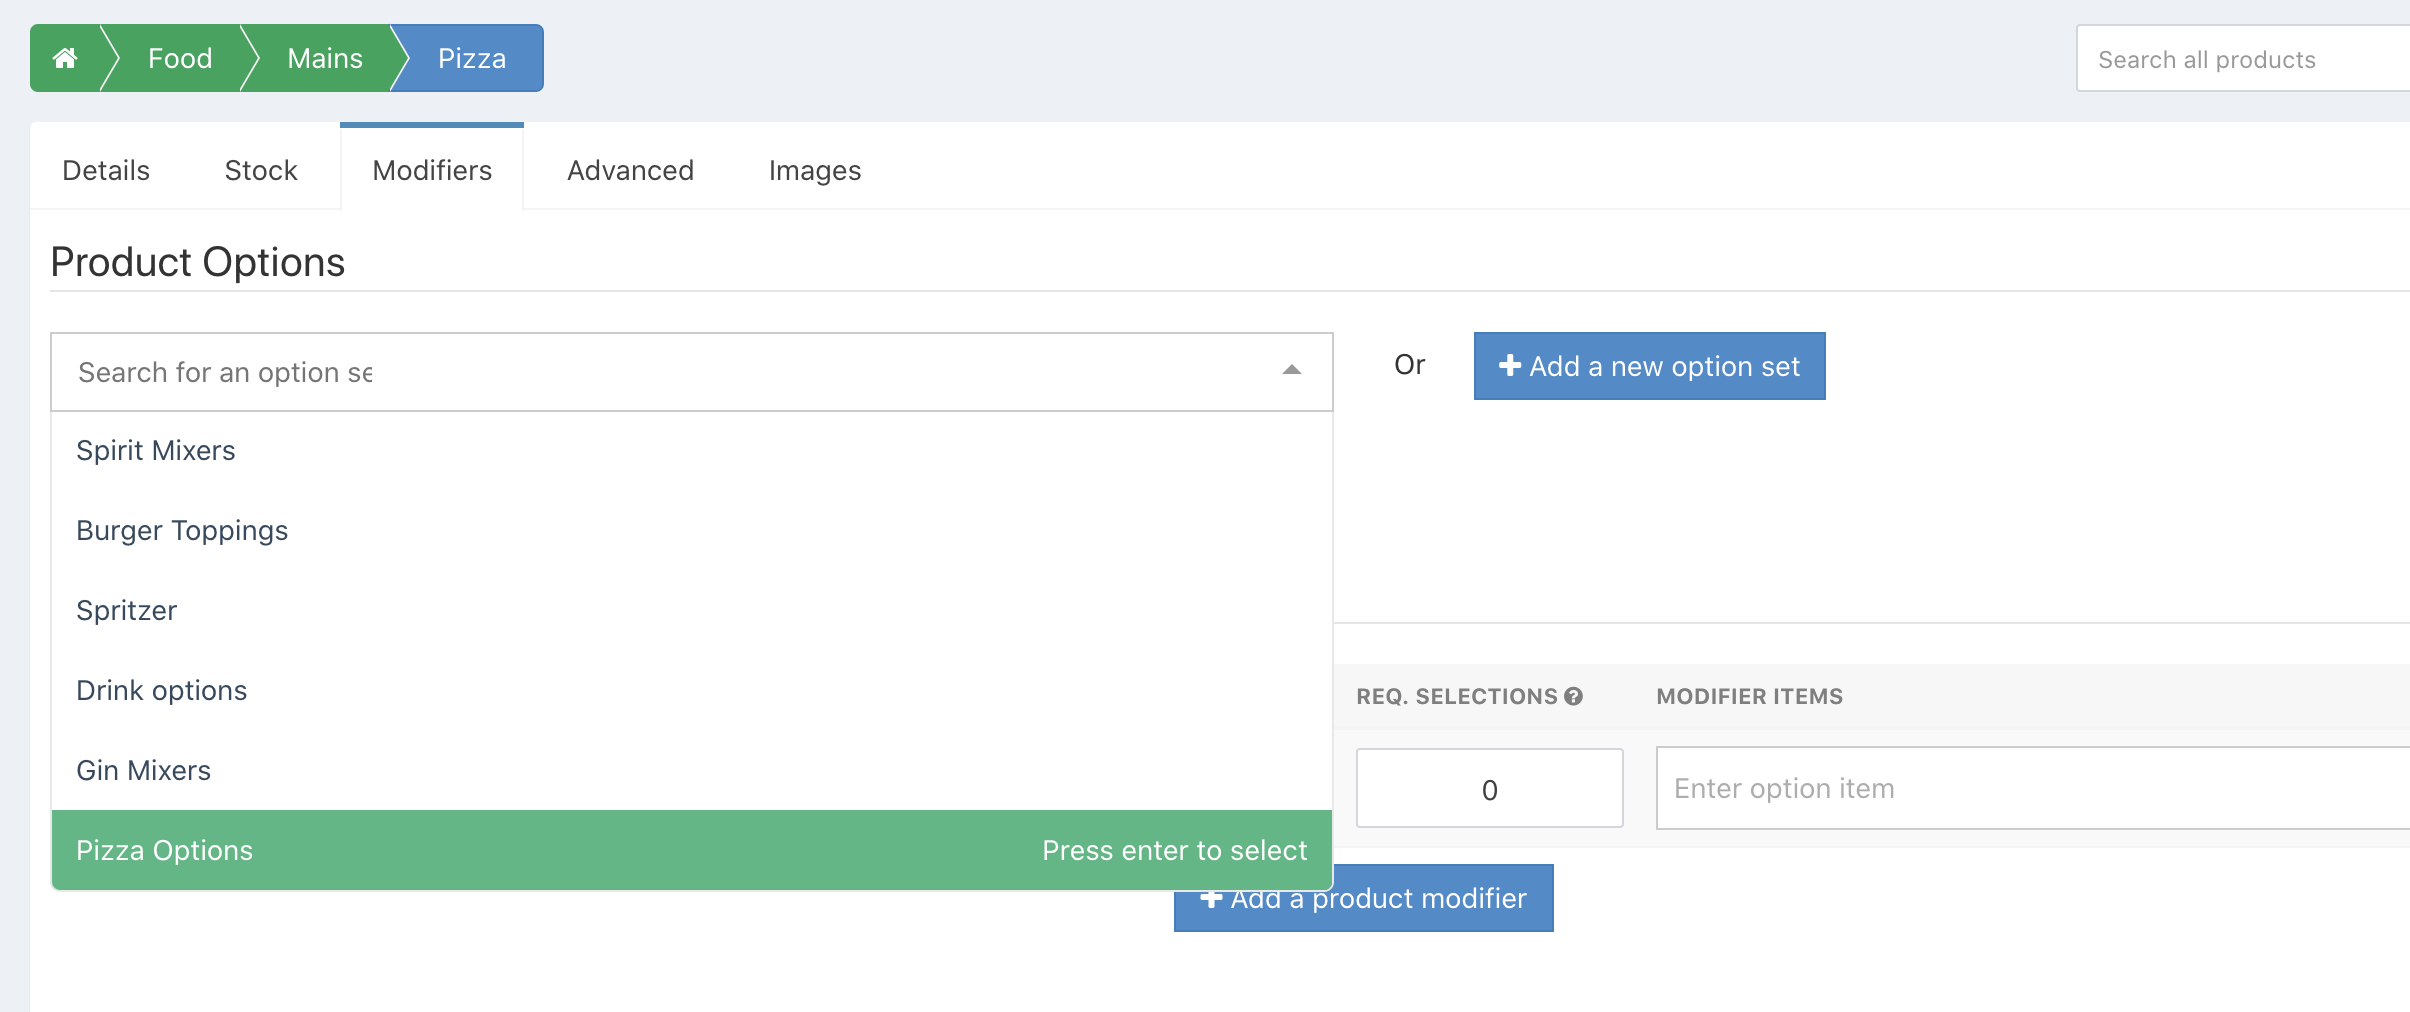Image resolution: width=2410 pixels, height=1012 pixels.
Task: Choose Burger Toppings option set
Action: click(182, 530)
